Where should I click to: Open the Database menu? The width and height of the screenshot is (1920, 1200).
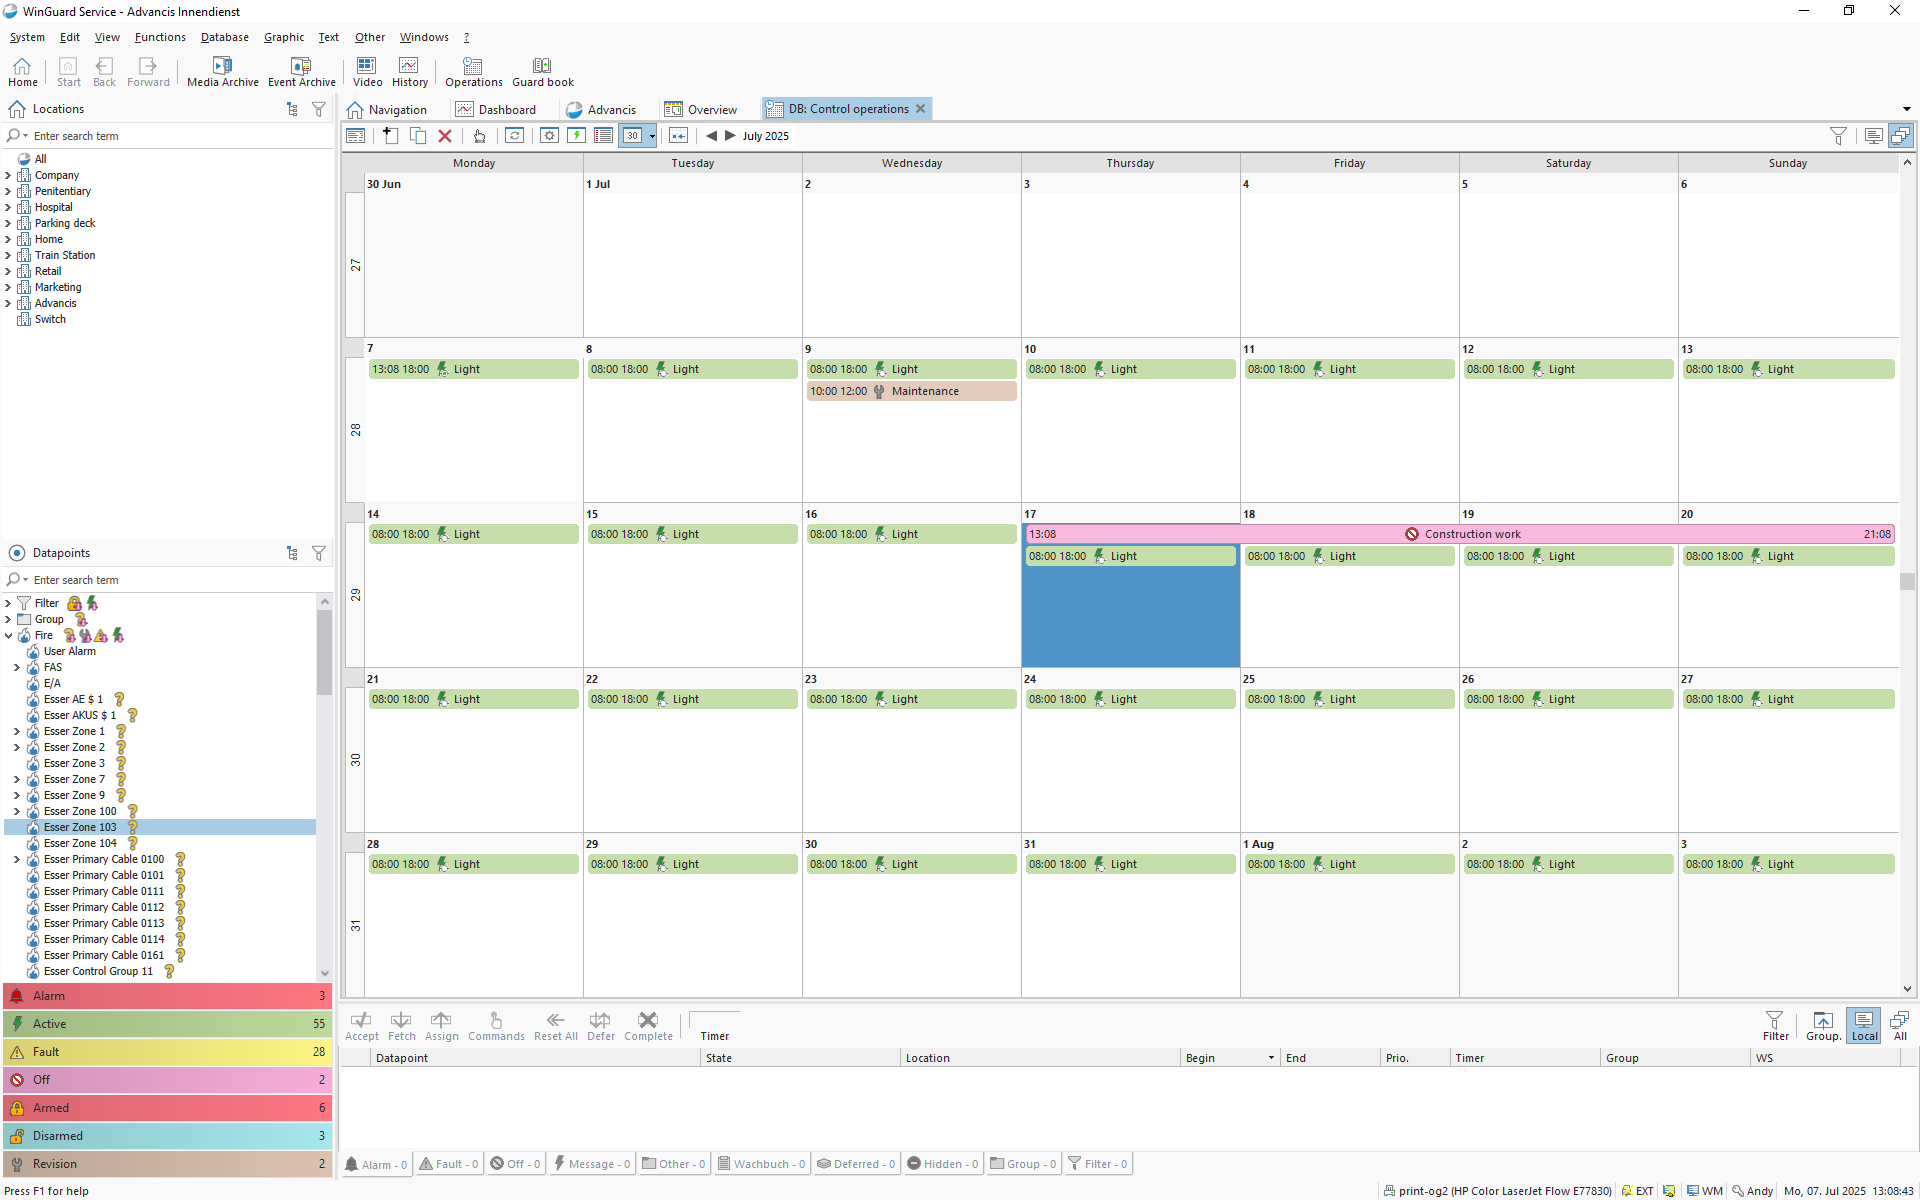coord(224,37)
